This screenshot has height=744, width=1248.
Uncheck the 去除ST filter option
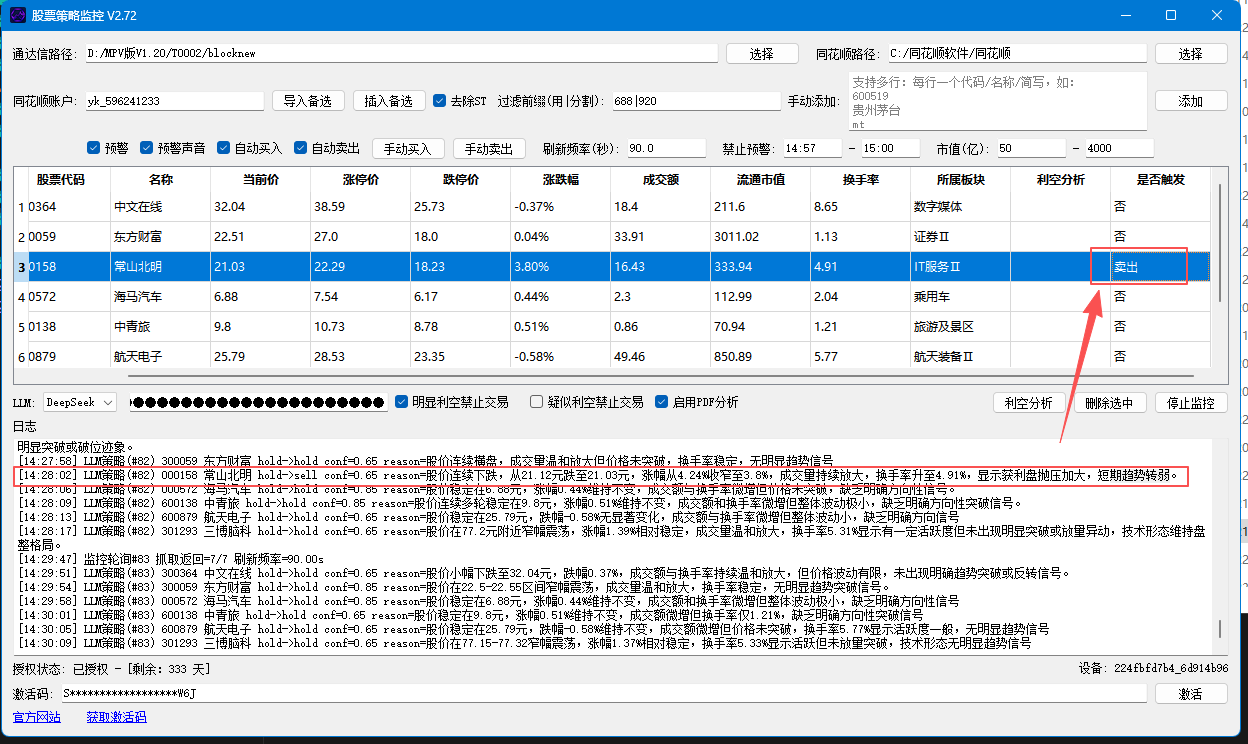[x=439, y=100]
